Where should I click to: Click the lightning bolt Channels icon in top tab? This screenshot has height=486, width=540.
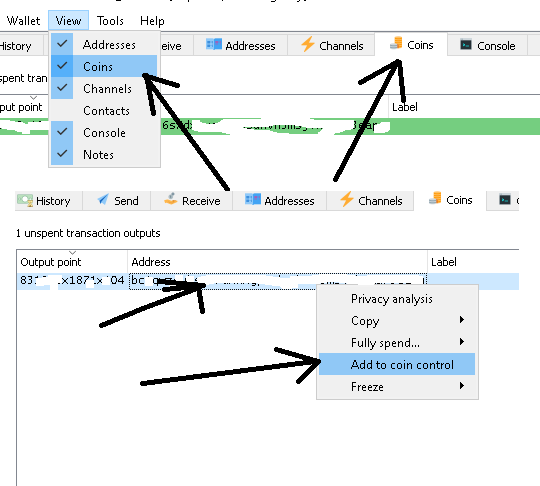pos(308,44)
